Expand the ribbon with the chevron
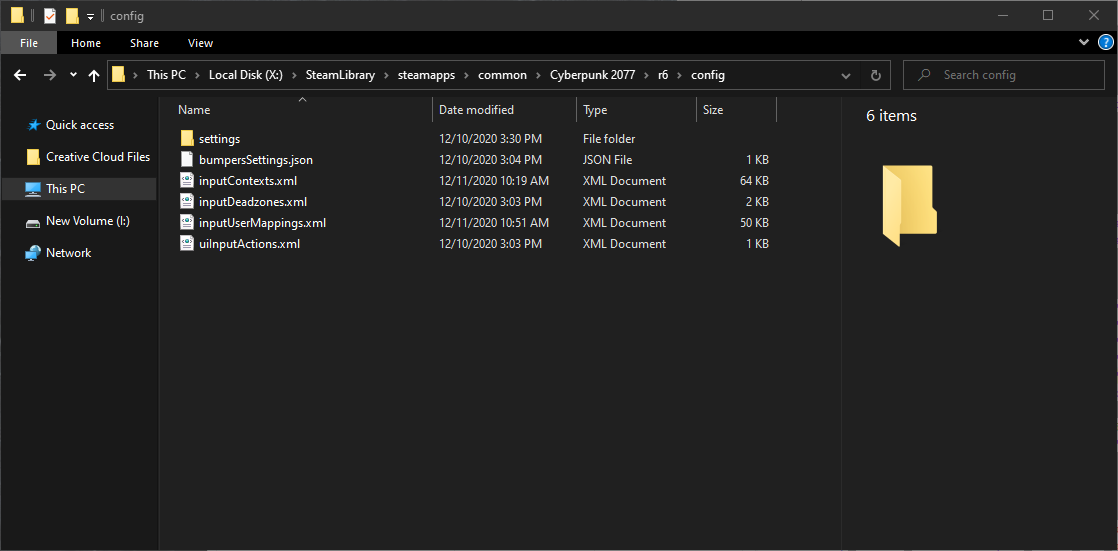 click(x=1084, y=43)
